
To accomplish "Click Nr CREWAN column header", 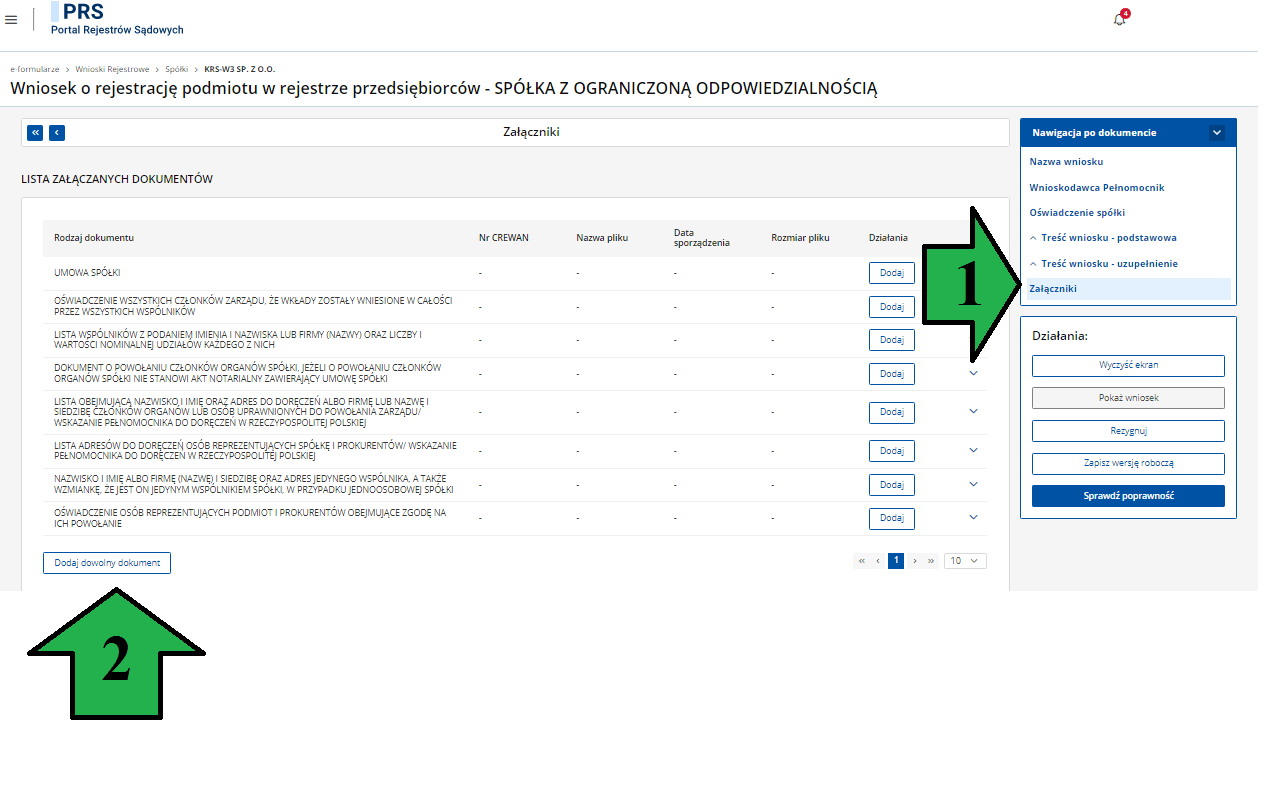I will [504, 238].
